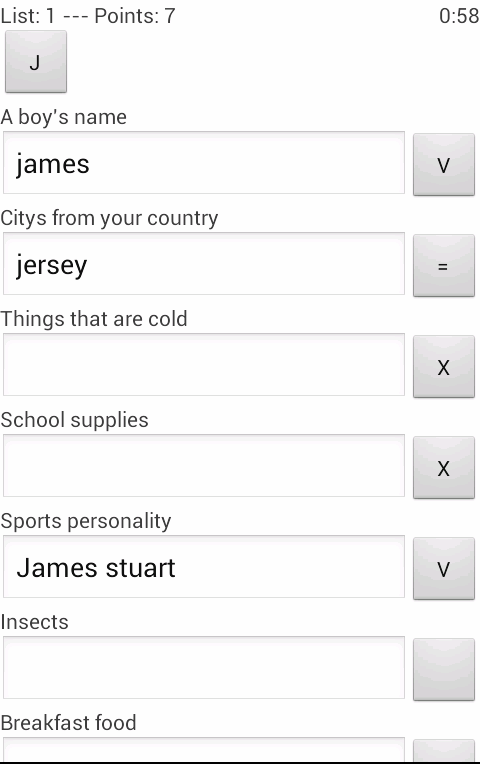Edit the boy's name field containing james
Image resolution: width=480 pixels, height=764 pixels.
[204, 163]
